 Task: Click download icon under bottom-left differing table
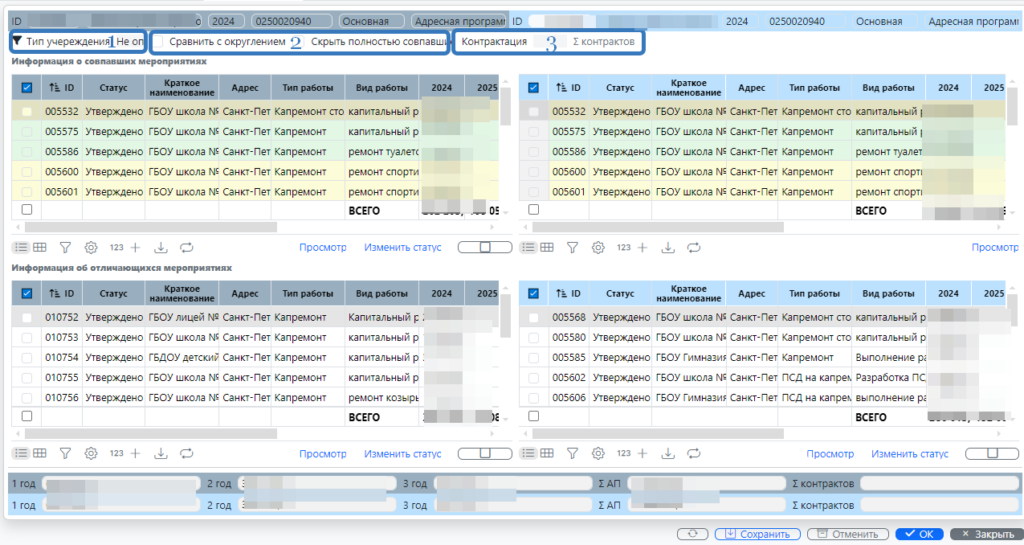pos(161,453)
